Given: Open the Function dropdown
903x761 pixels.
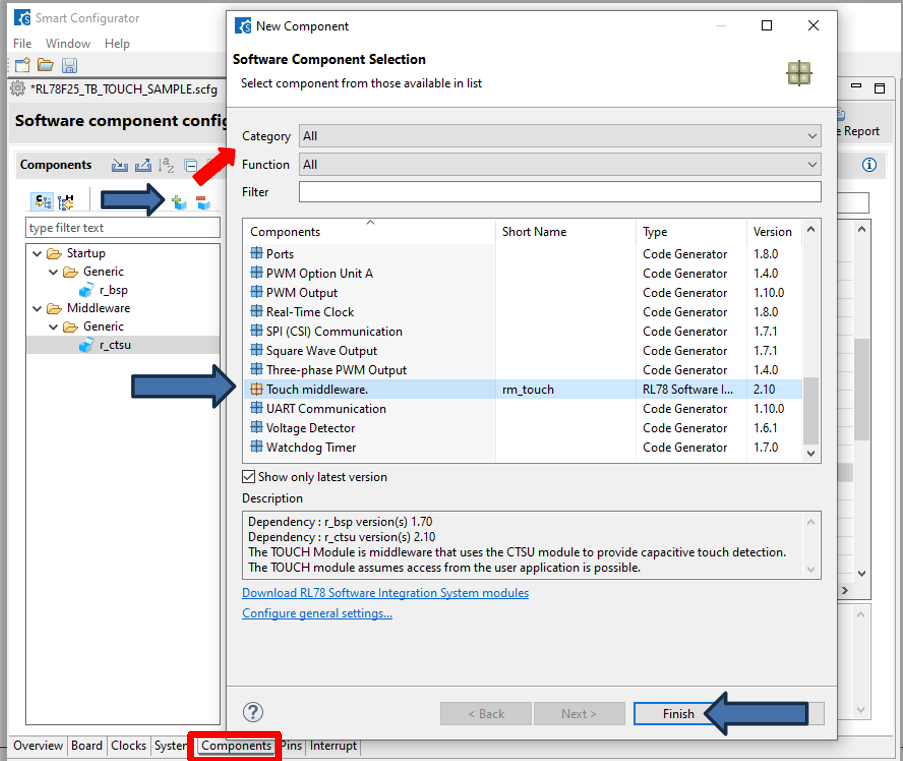Looking at the screenshot, I should pyautogui.click(x=559, y=164).
